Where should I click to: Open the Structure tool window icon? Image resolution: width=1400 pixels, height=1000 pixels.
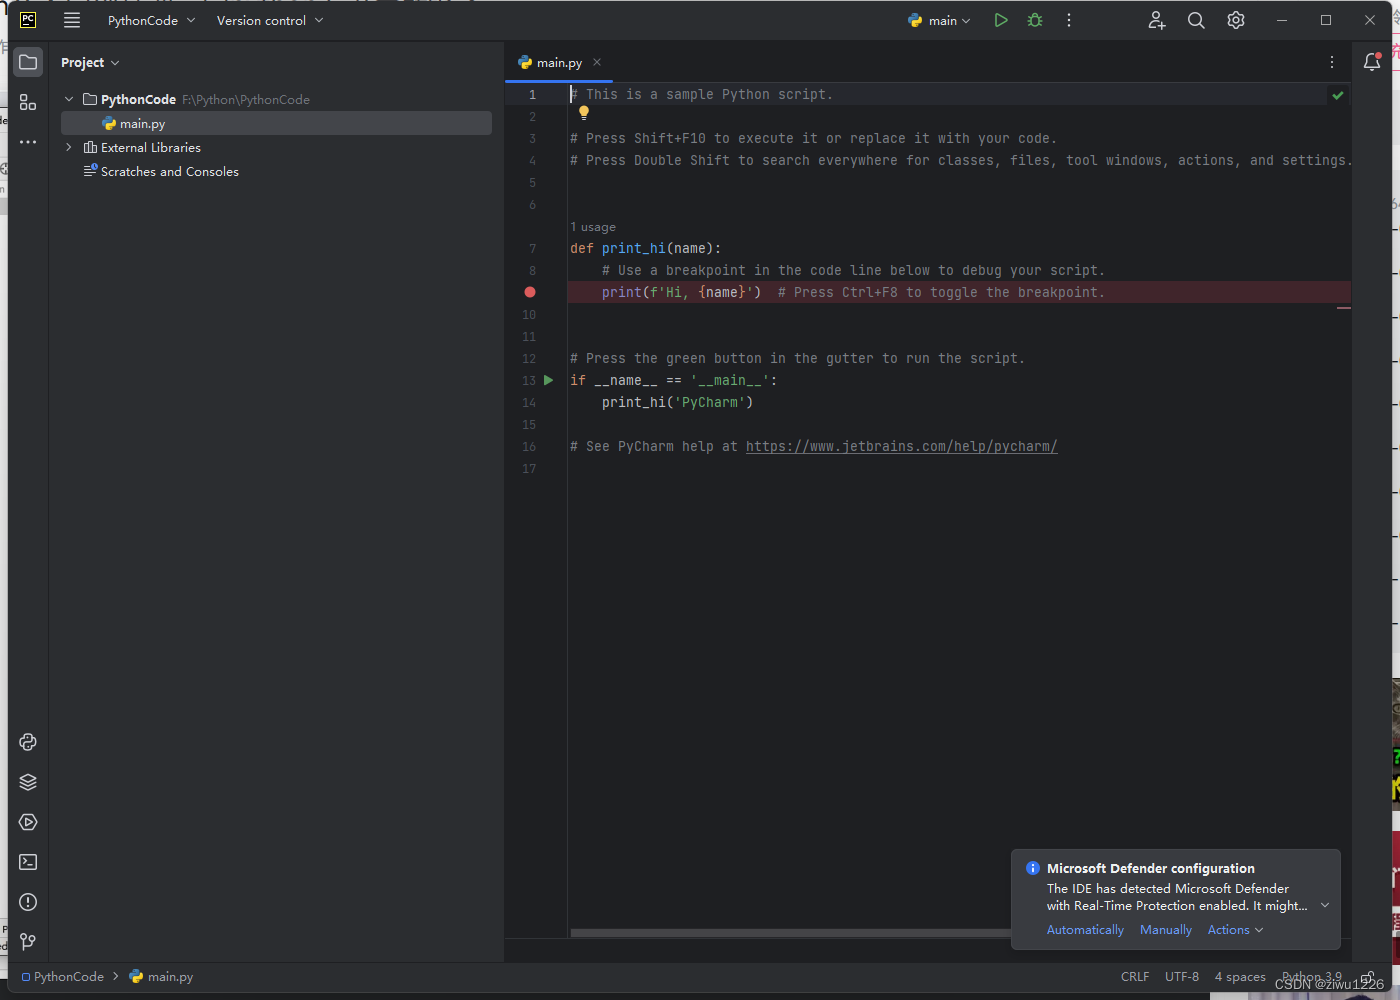(28, 102)
